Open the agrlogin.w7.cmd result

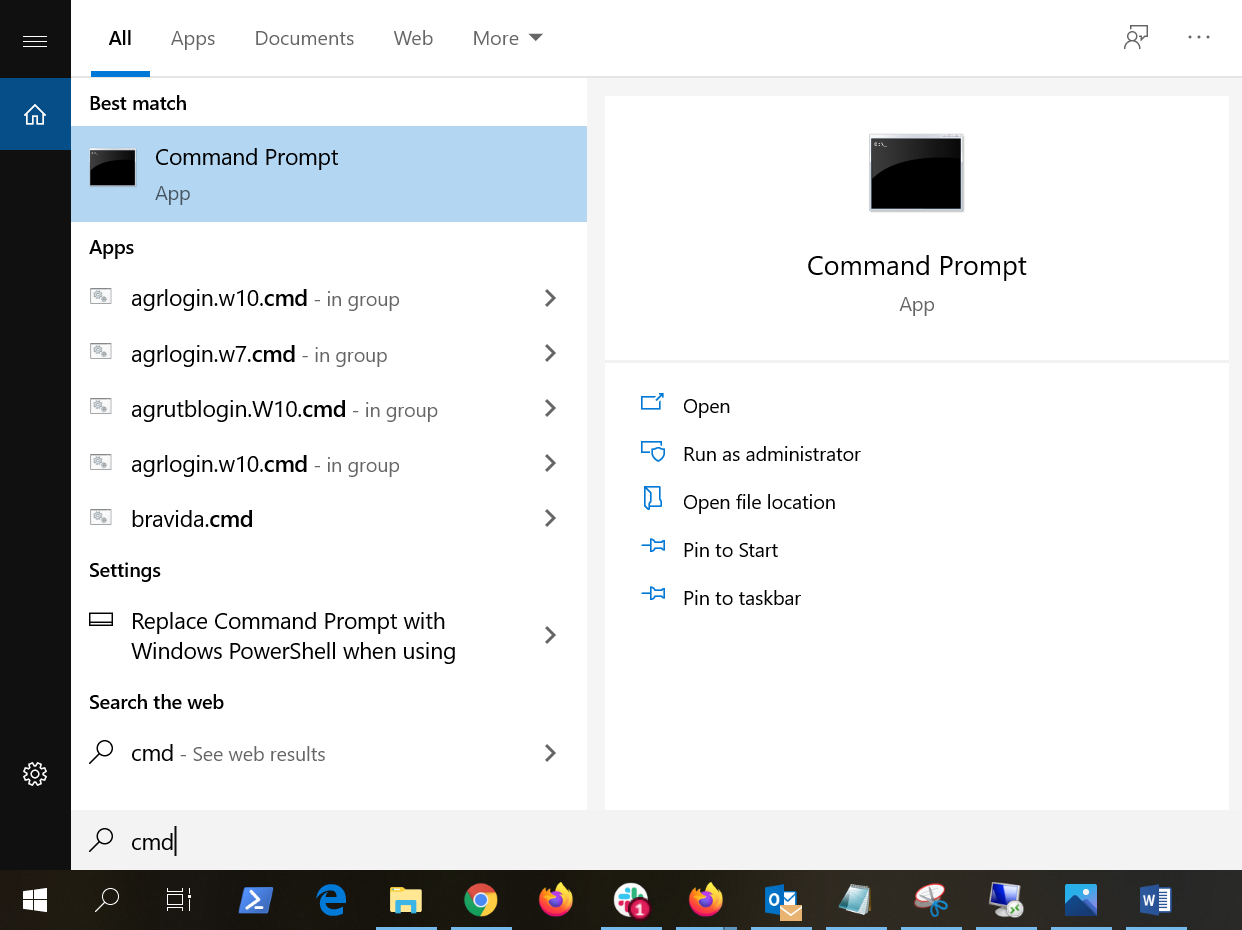pos(329,354)
